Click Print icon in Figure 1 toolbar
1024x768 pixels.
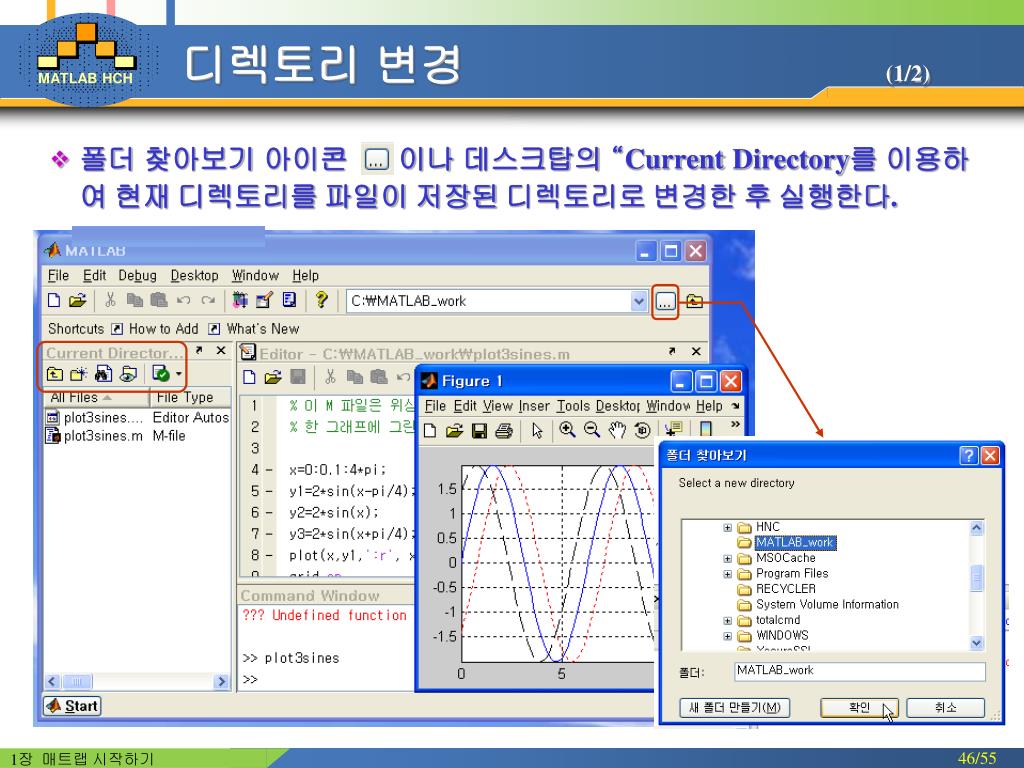(x=504, y=430)
